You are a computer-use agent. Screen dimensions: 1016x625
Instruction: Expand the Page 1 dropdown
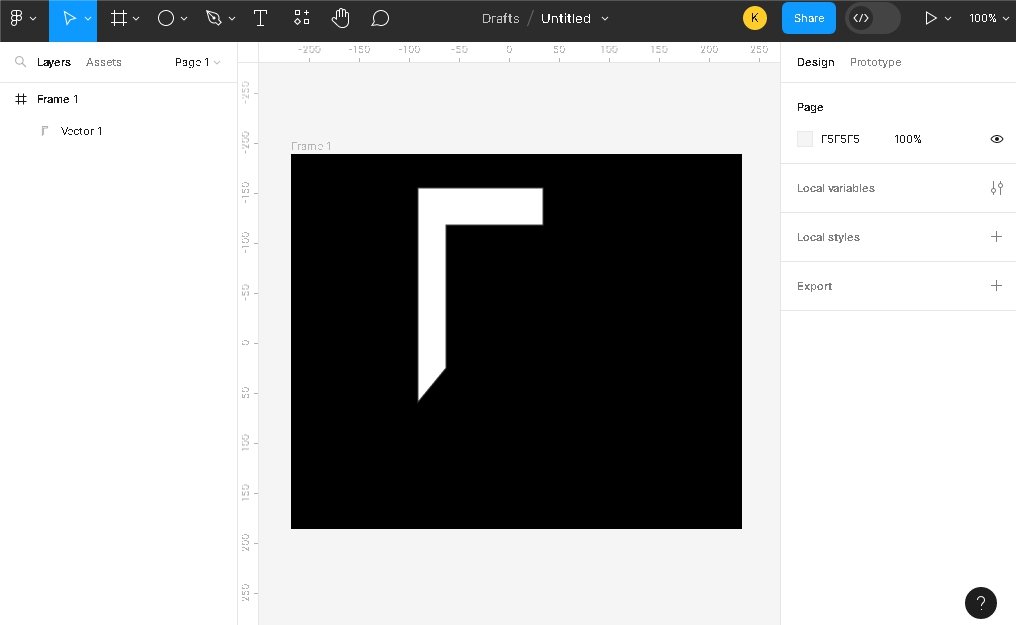point(197,62)
